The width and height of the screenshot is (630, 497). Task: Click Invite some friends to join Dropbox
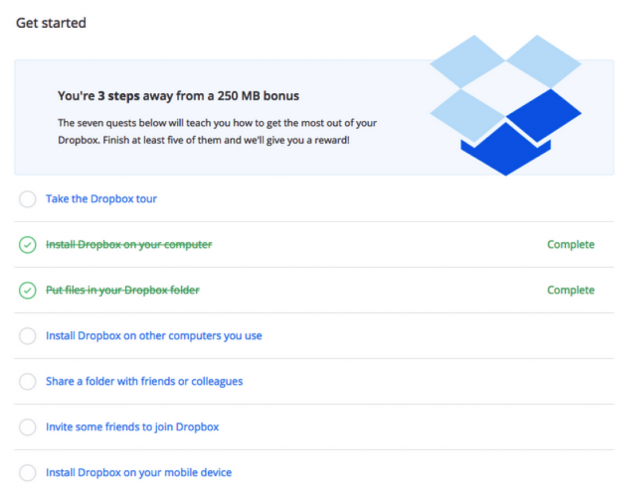click(132, 427)
